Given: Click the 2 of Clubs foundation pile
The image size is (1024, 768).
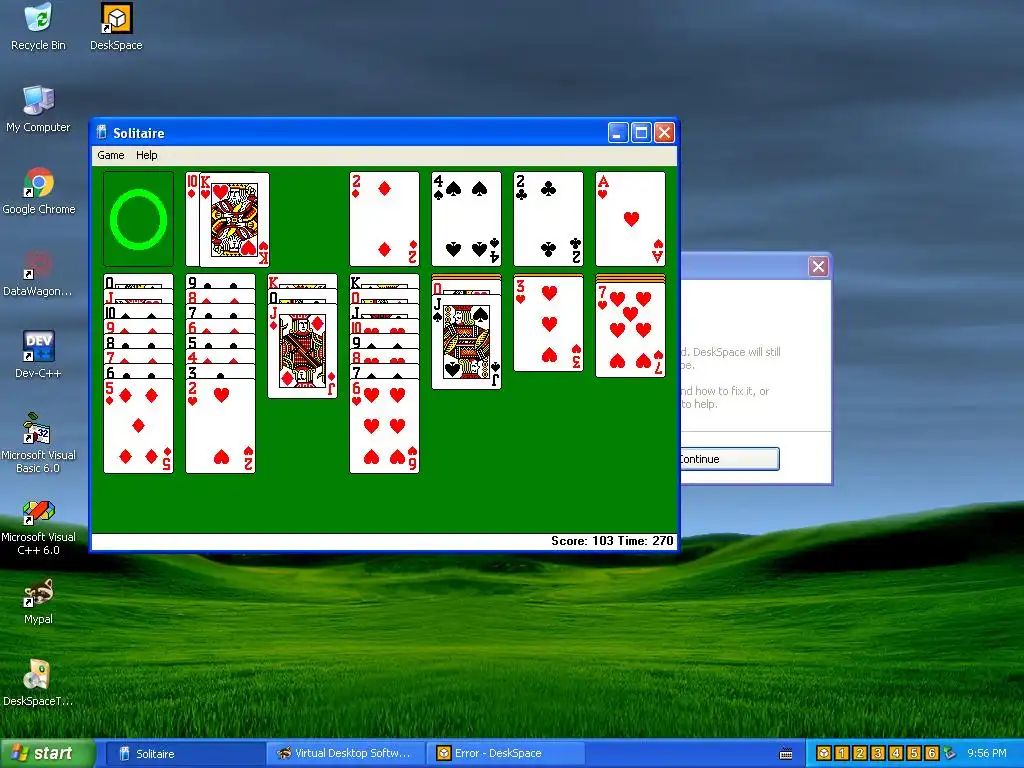Looking at the screenshot, I should (x=549, y=219).
